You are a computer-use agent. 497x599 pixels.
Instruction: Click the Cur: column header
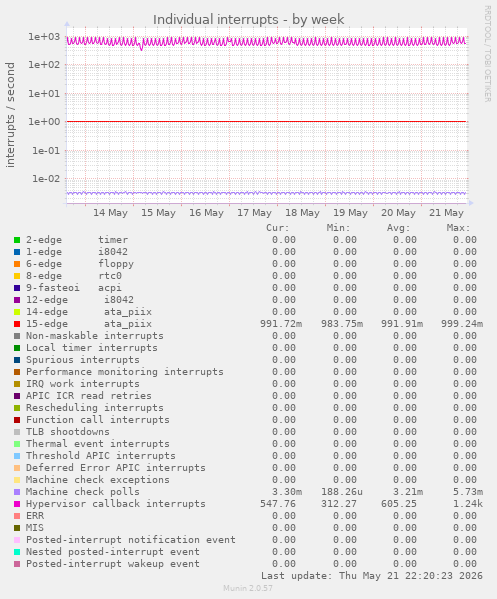[x=278, y=228]
